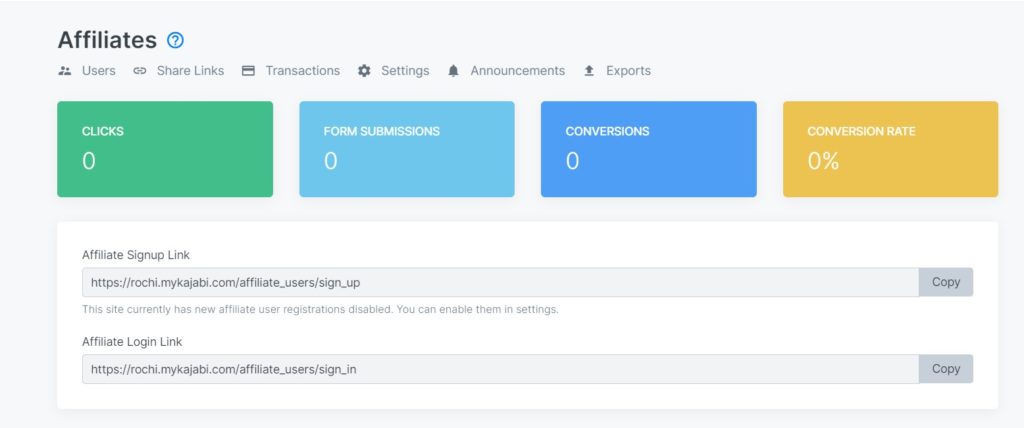Focus the Affiliate Login Link URL field
1024x428 pixels.
pos(500,369)
